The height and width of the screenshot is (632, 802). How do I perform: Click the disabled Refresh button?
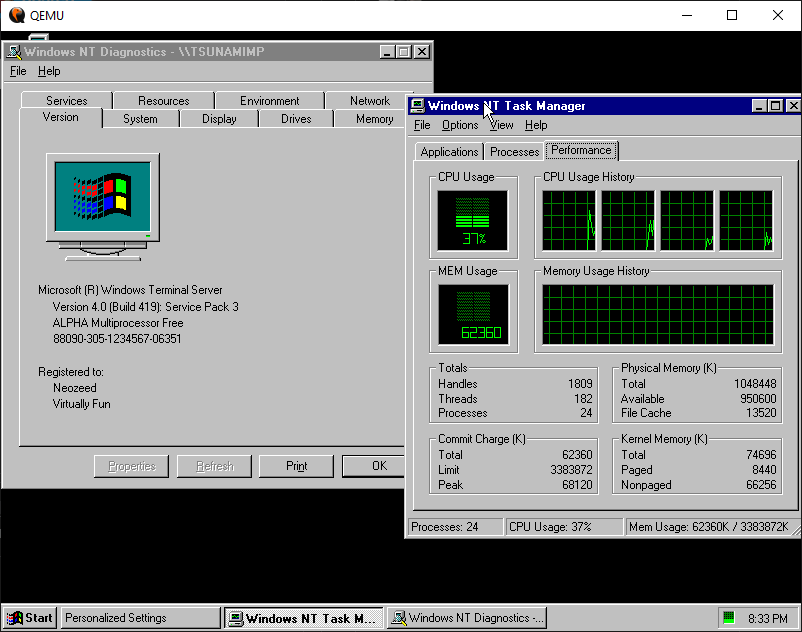click(214, 466)
